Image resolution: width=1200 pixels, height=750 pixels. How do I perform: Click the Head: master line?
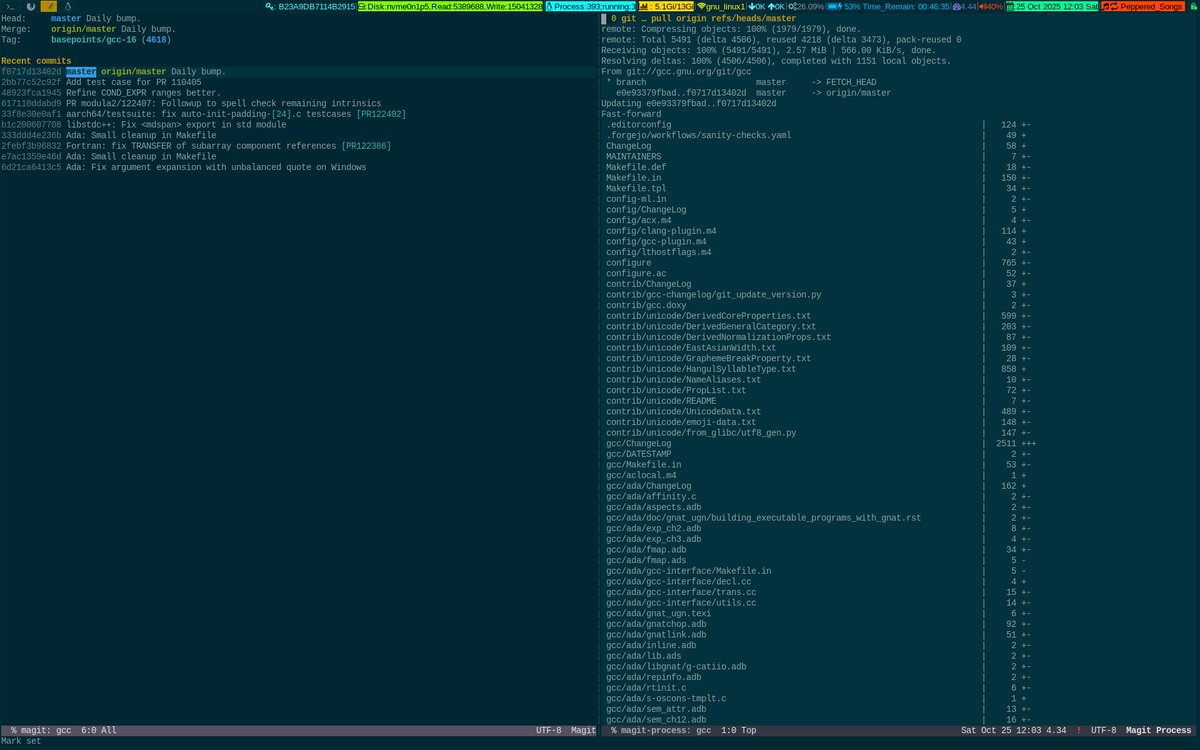tap(71, 19)
